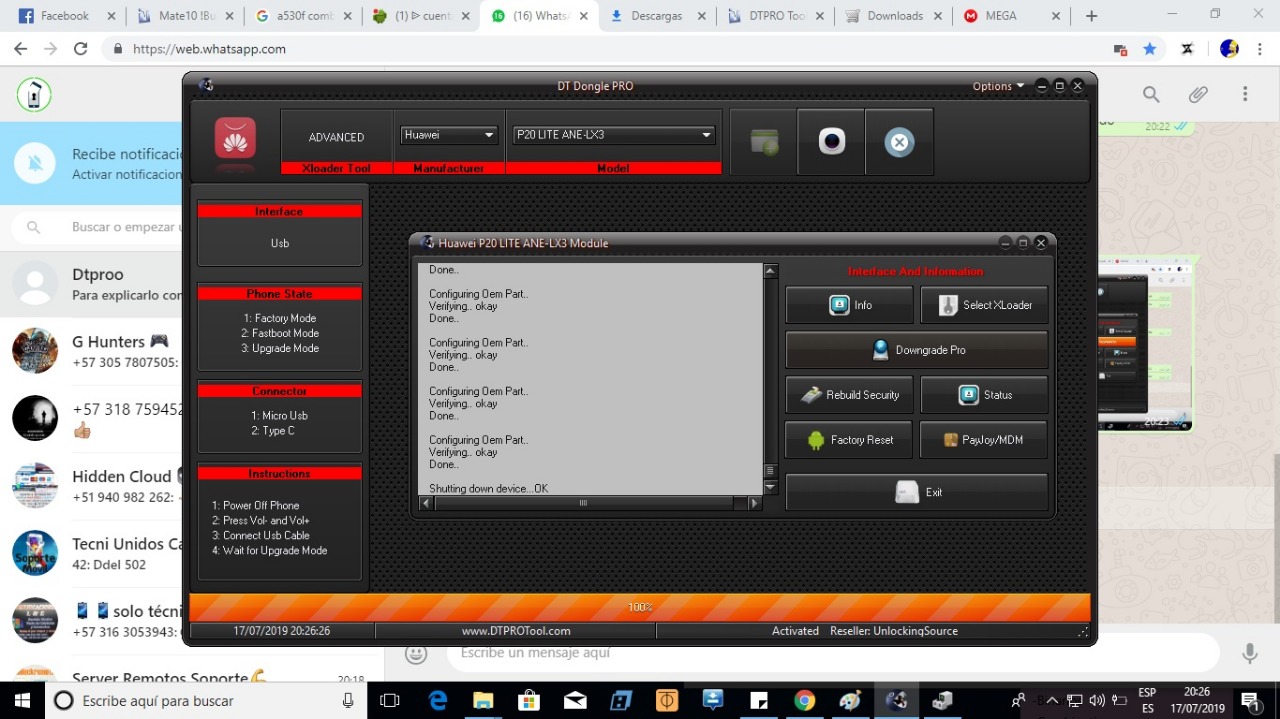Click the camera screenshot icon in toolbar
1280x719 pixels.
pyautogui.click(x=832, y=142)
